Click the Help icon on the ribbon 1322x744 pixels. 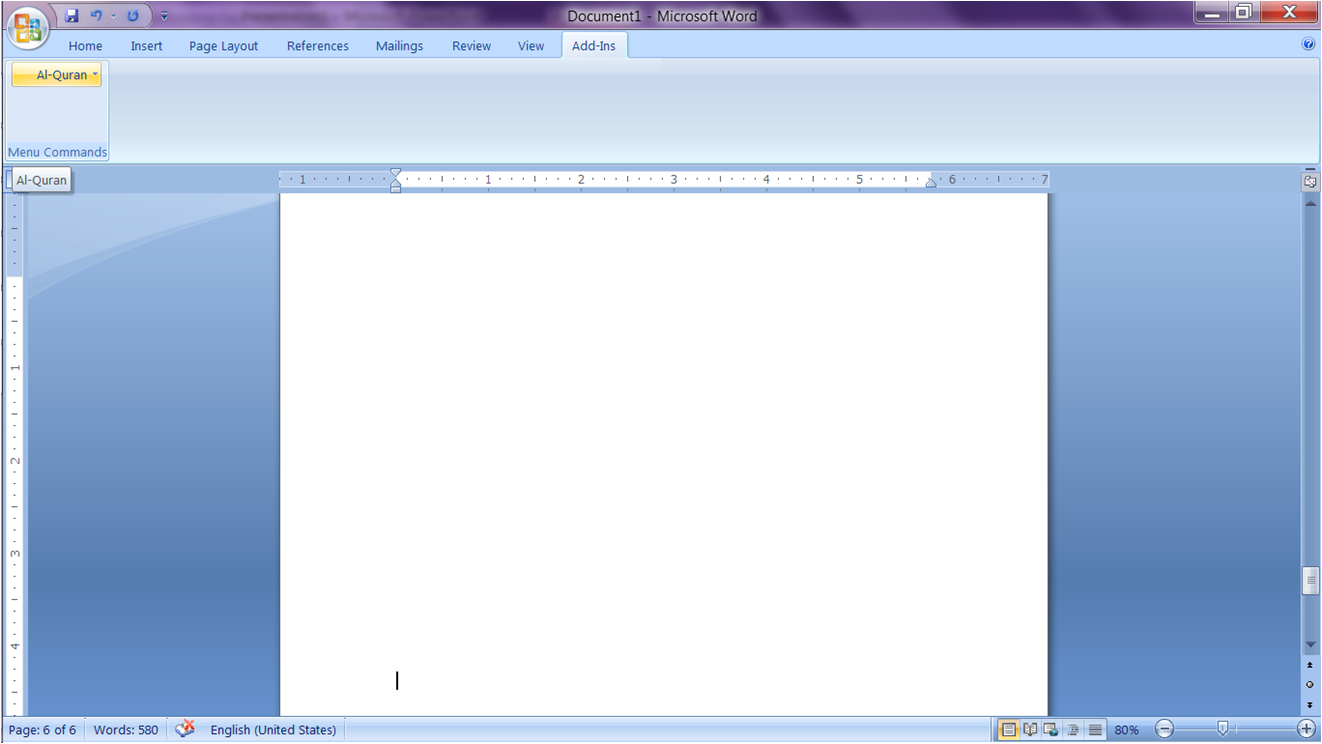point(1308,44)
